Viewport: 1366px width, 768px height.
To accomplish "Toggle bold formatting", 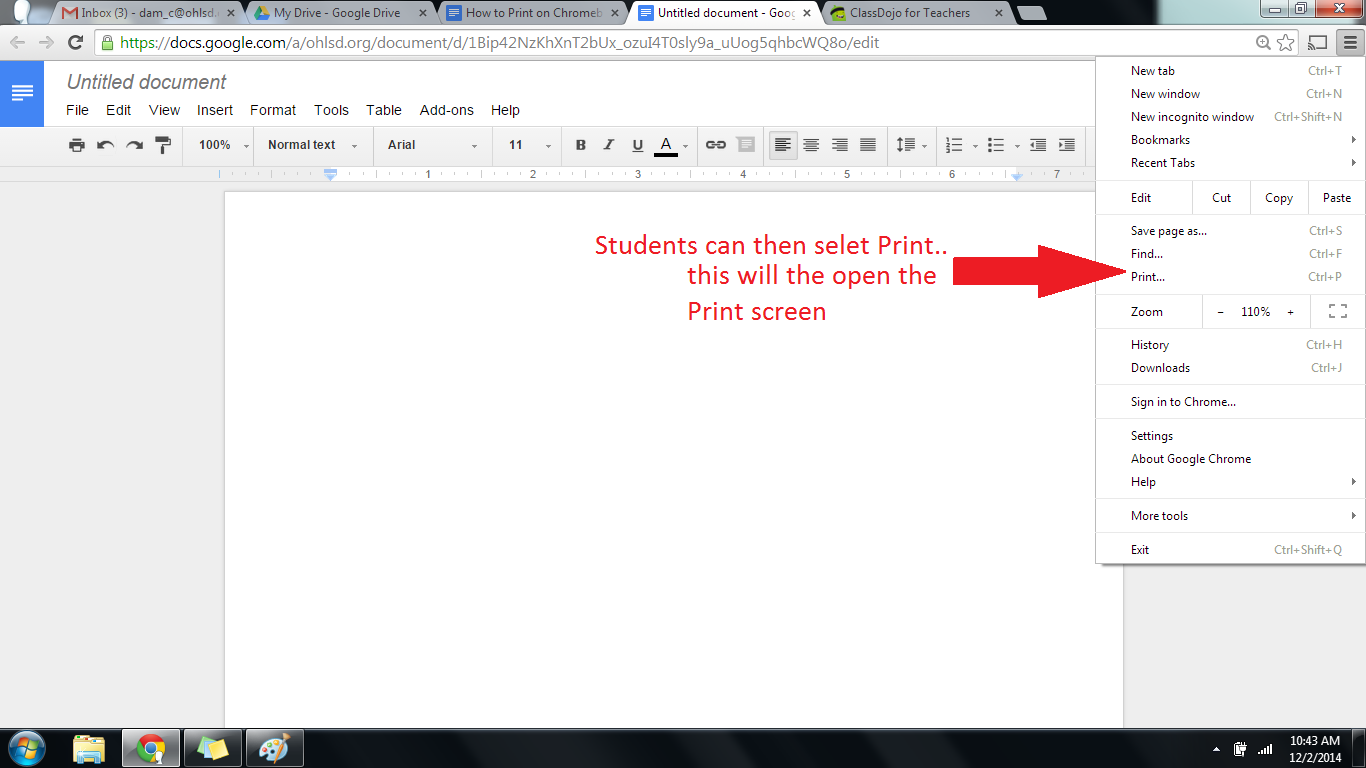I will [x=580, y=145].
